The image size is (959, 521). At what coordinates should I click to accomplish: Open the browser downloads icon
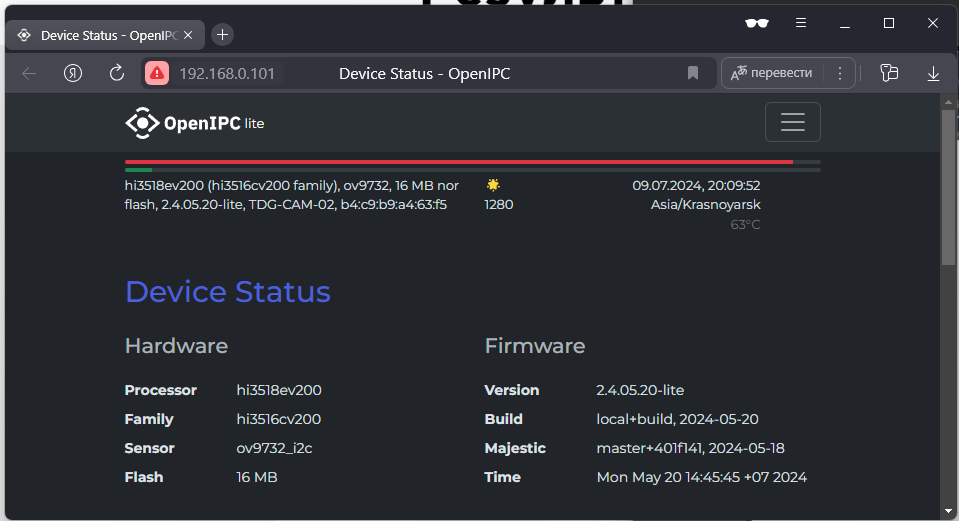[x=933, y=73]
